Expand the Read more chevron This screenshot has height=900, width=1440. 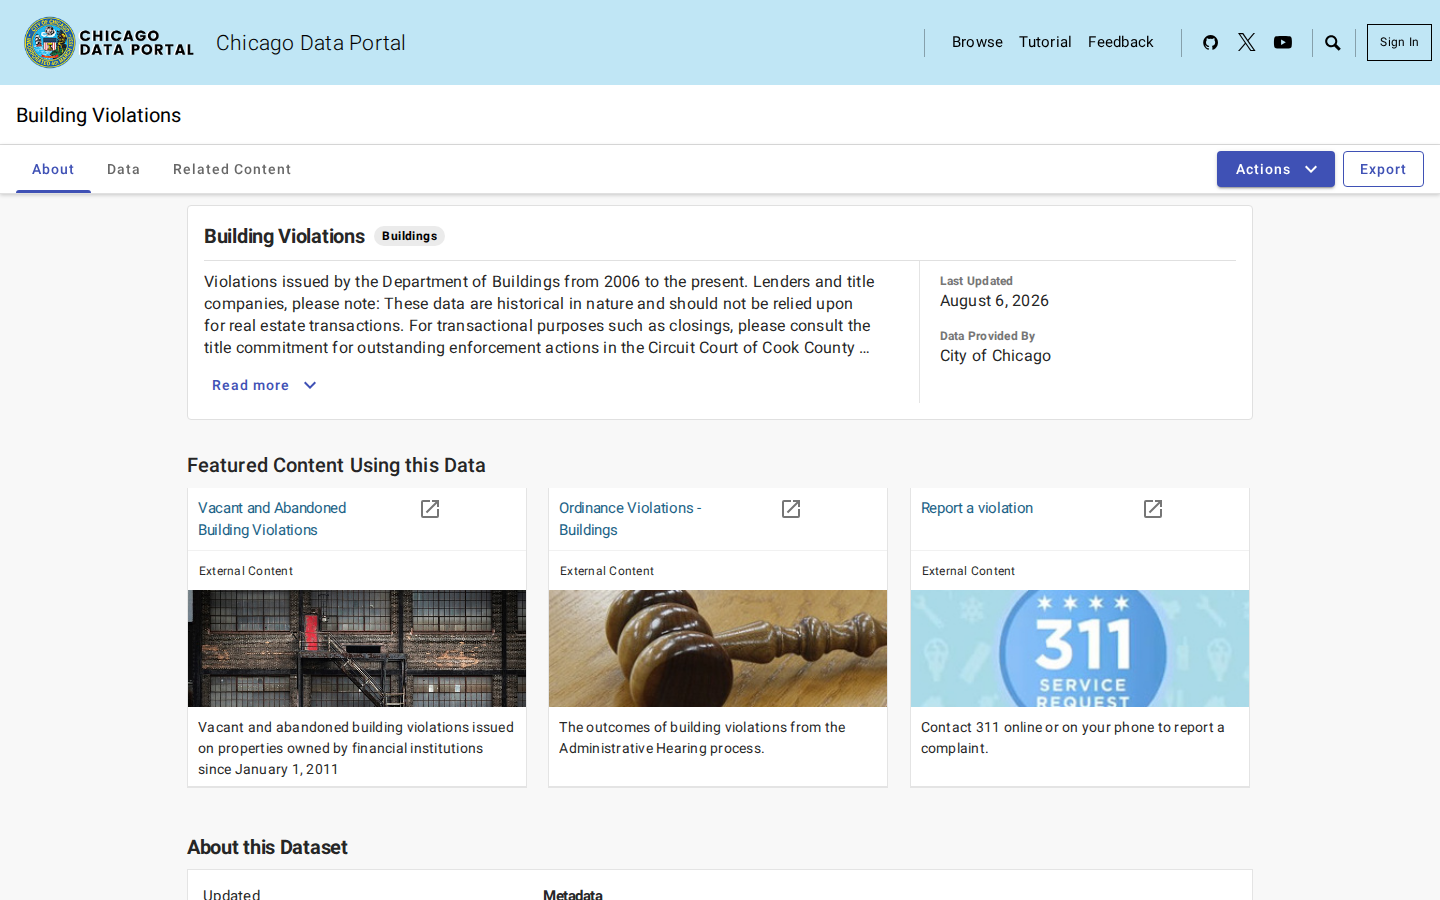pyautogui.click(x=310, y=385)
